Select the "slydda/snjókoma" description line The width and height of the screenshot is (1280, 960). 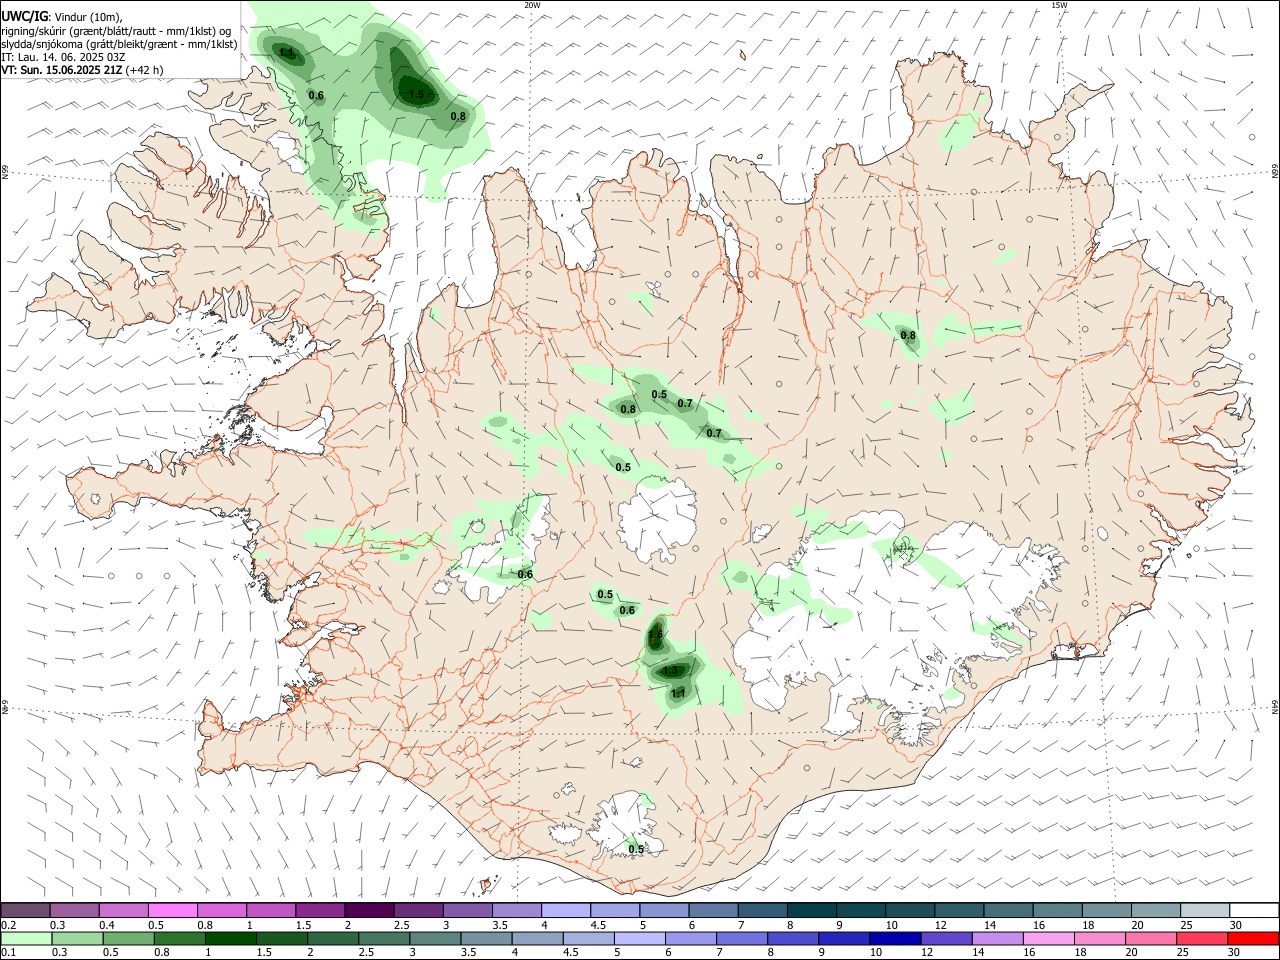tap(119, 44)
